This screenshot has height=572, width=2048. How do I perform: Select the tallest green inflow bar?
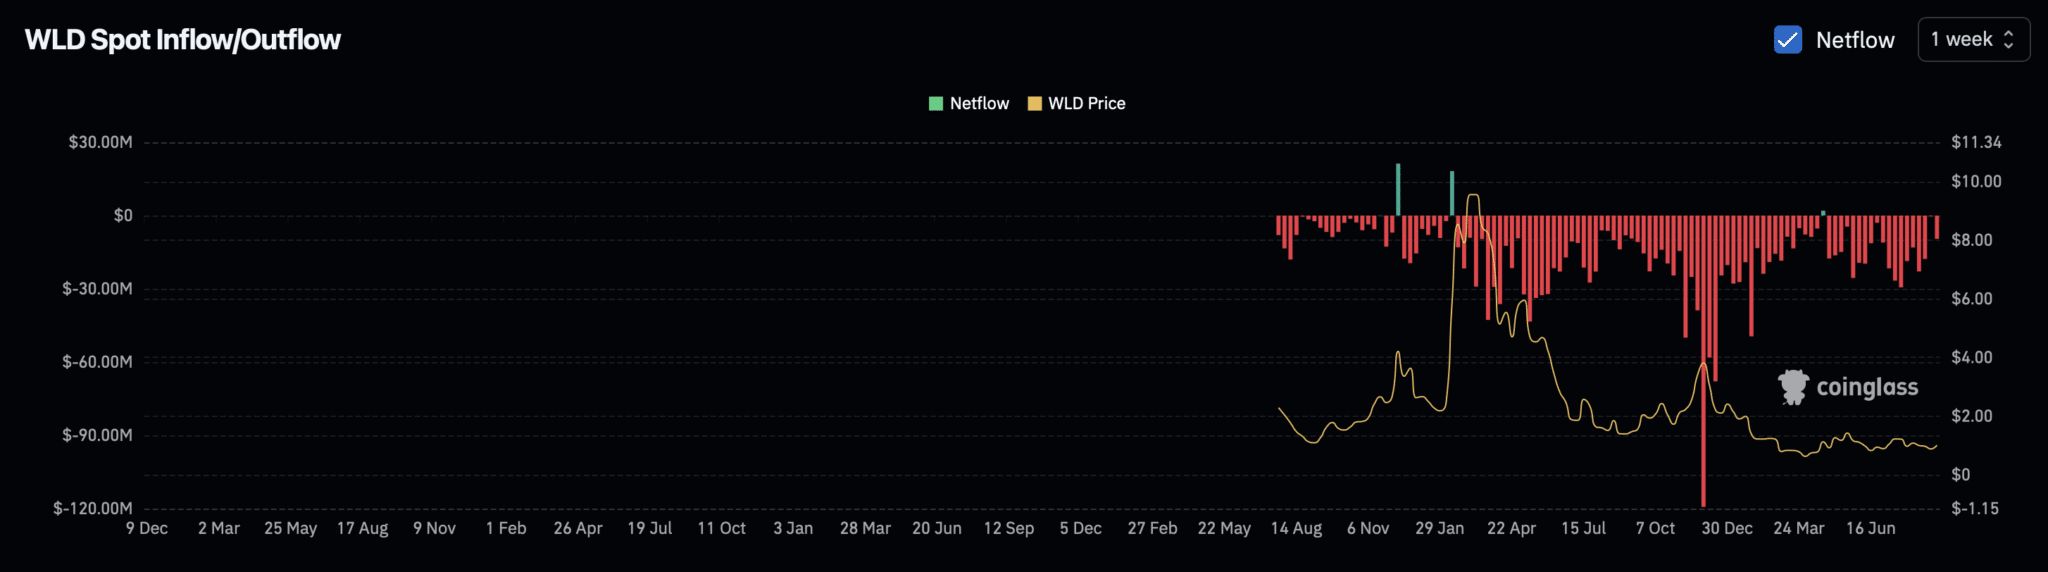tap(1398, 189)
